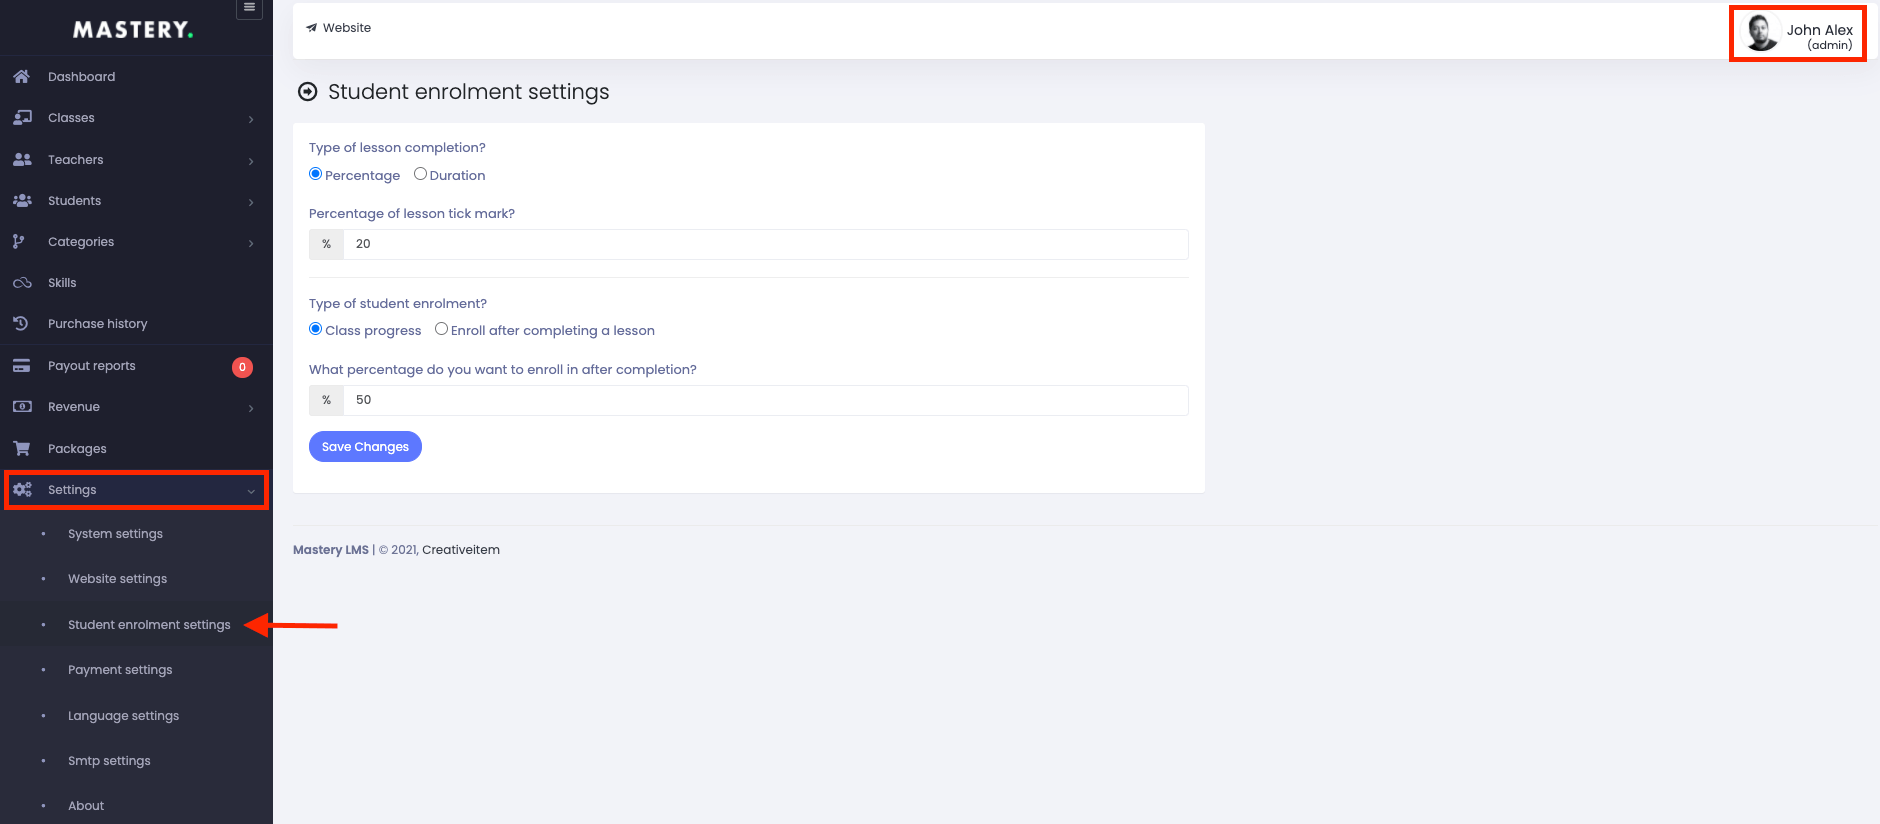This screenshot has height=824, width=1880.
Task: Collapse the Settings menu chevron
Action: tap(251, 491)
